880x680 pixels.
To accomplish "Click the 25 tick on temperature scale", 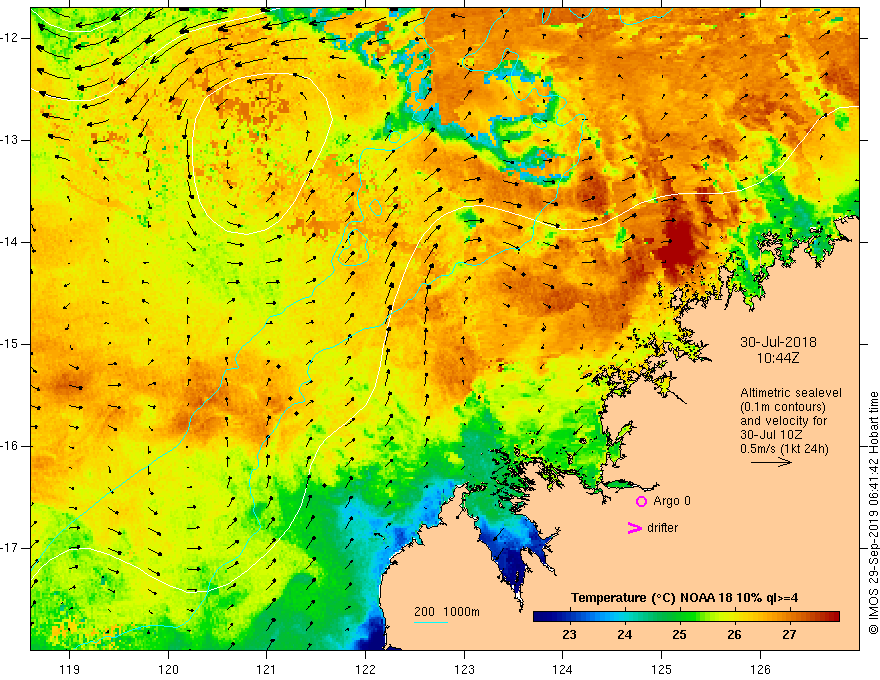I will pyautogui.click(x=679, y=635).
